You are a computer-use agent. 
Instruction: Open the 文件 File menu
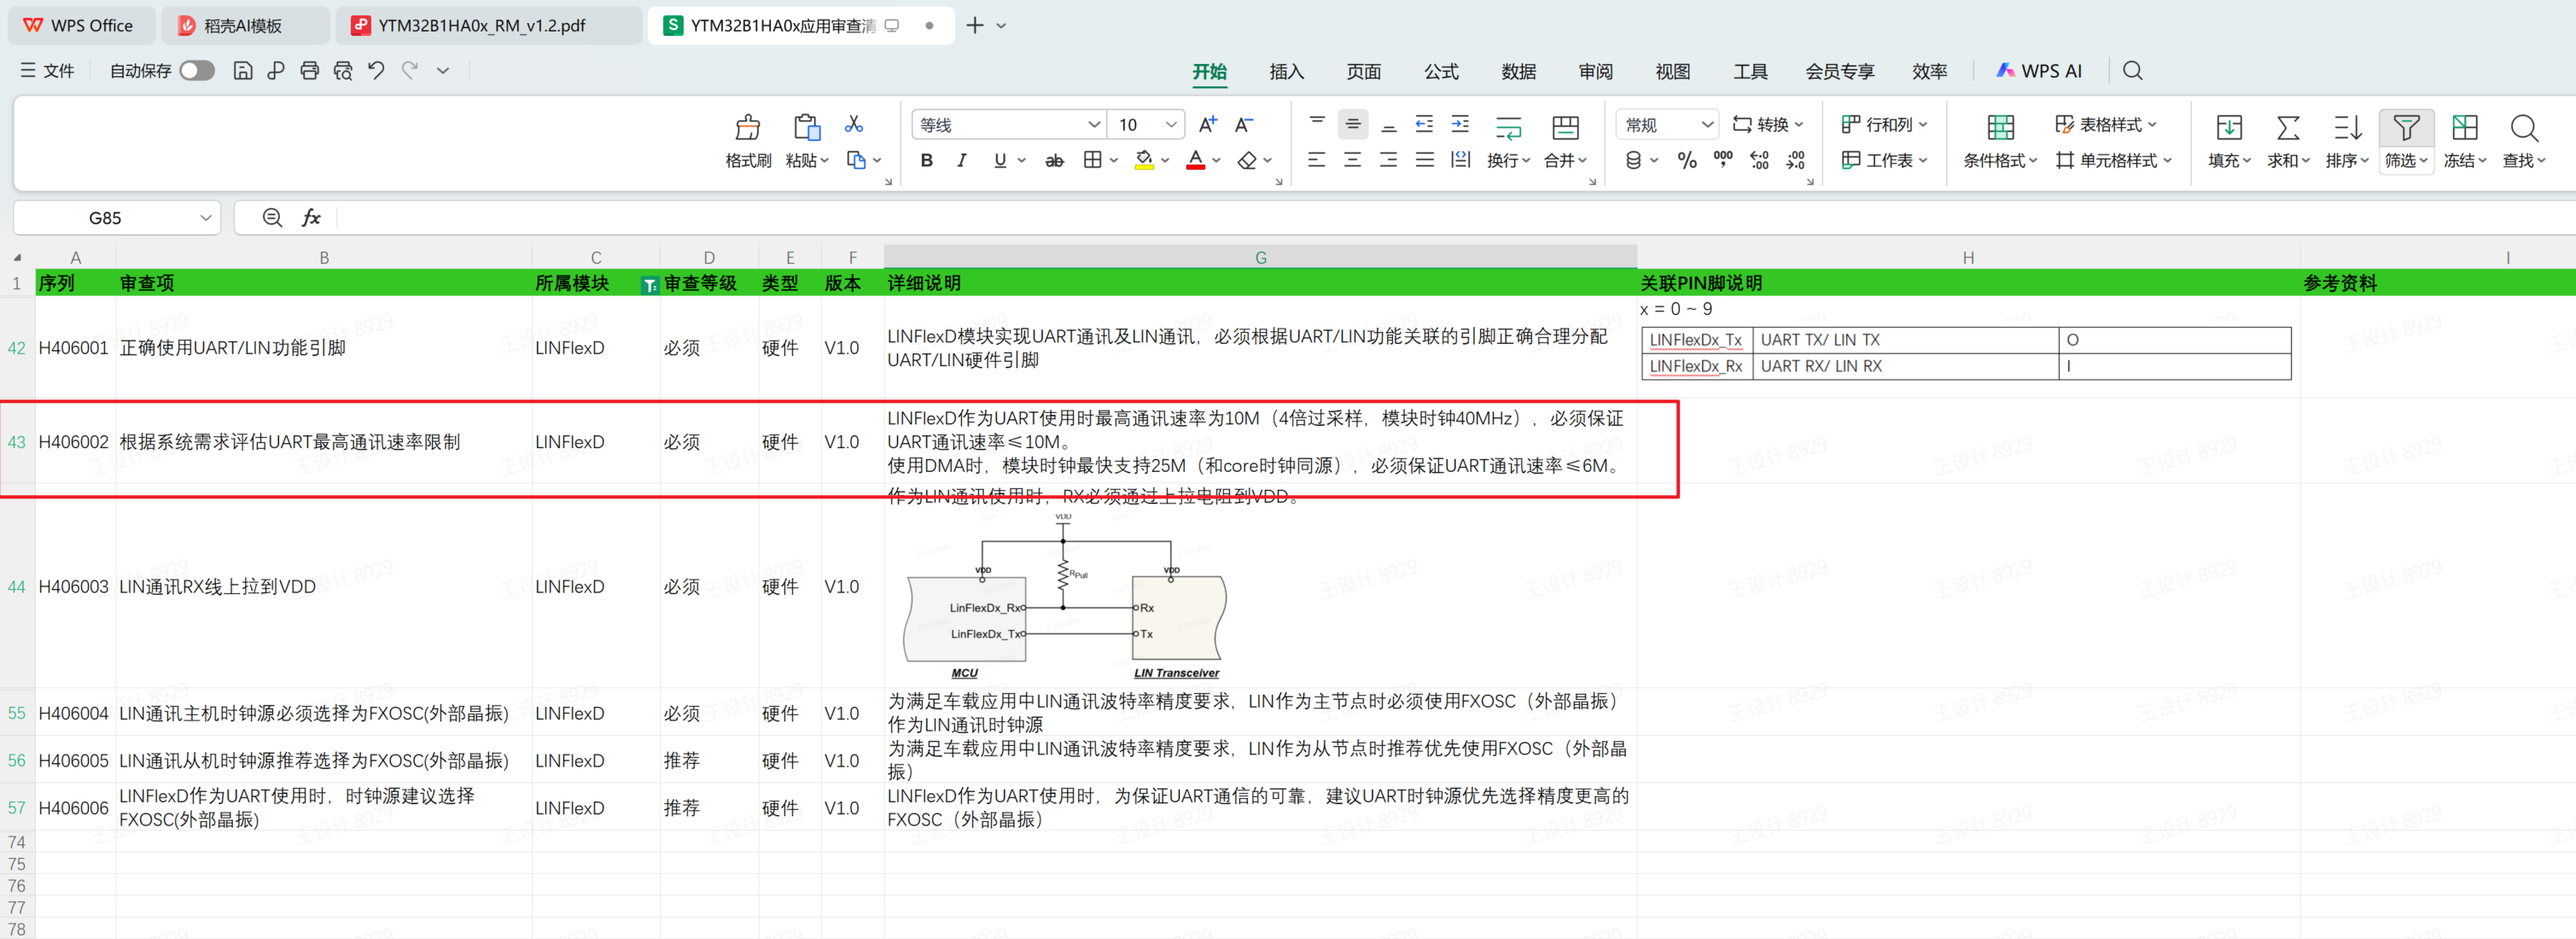click(47, 70)
